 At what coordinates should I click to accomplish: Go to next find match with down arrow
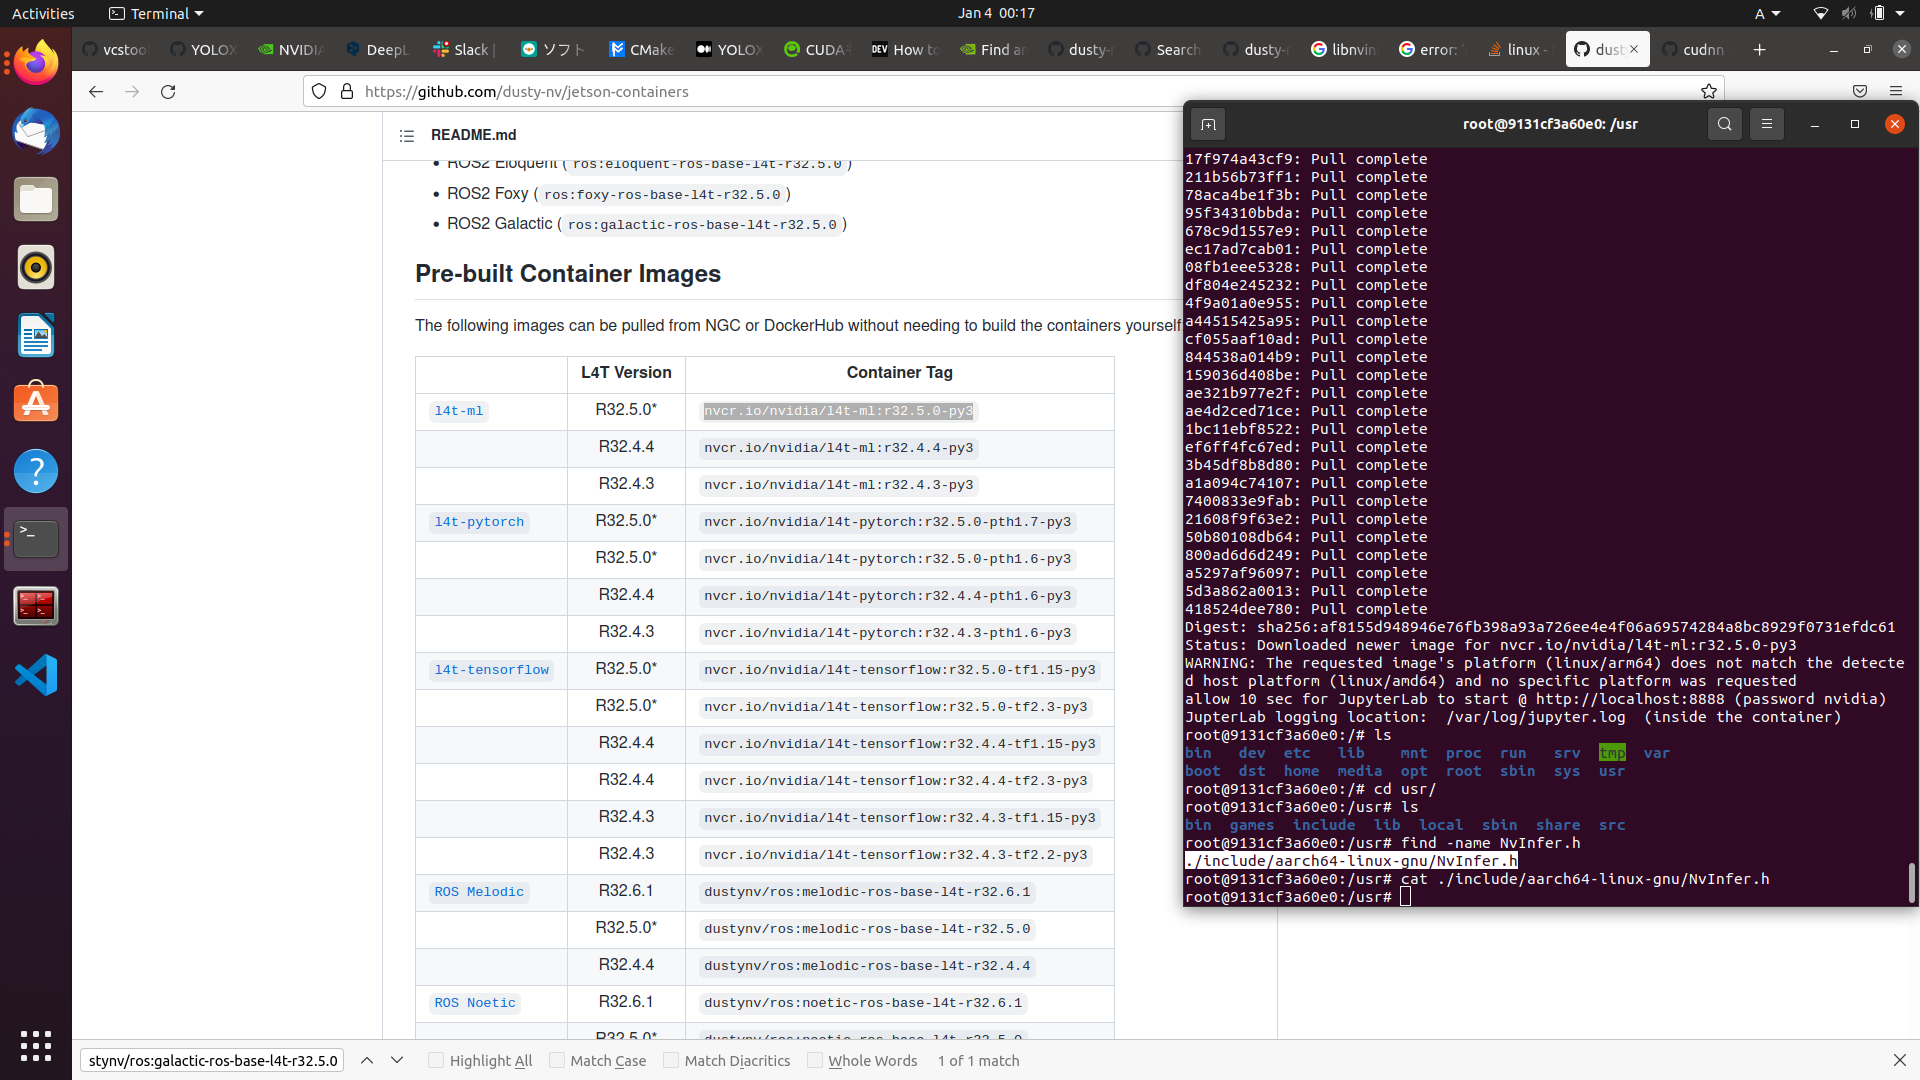tap(397, 1060)
